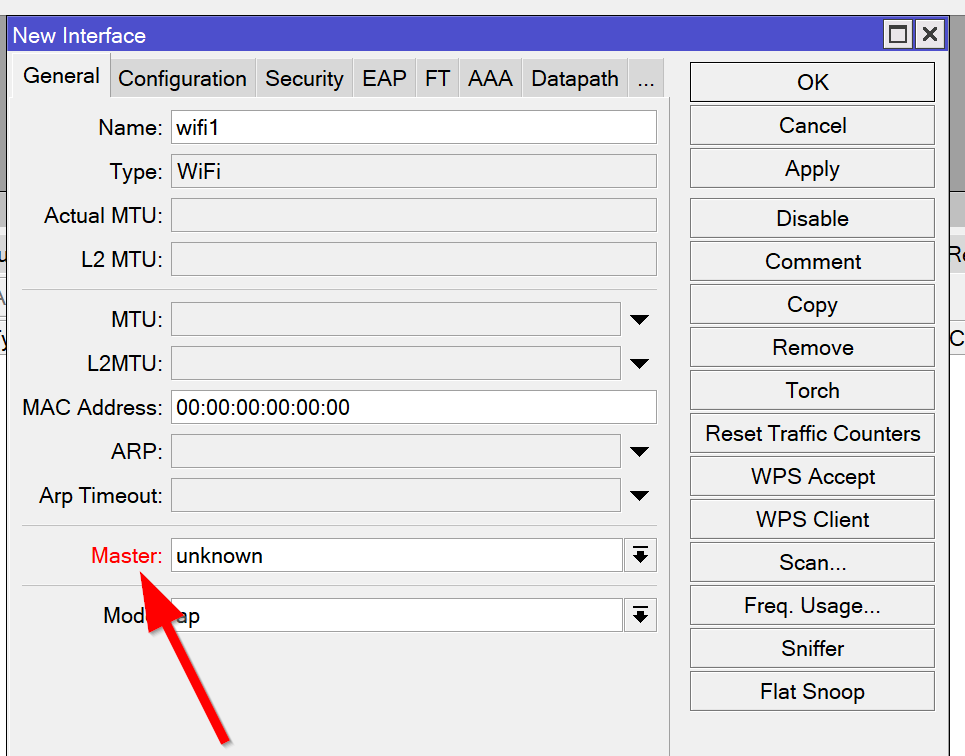Open Flat Snoop

coord(811,691)
